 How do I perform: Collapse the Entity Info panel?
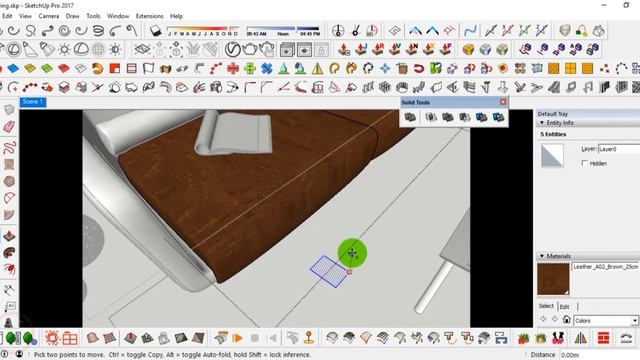click(542, 123)
